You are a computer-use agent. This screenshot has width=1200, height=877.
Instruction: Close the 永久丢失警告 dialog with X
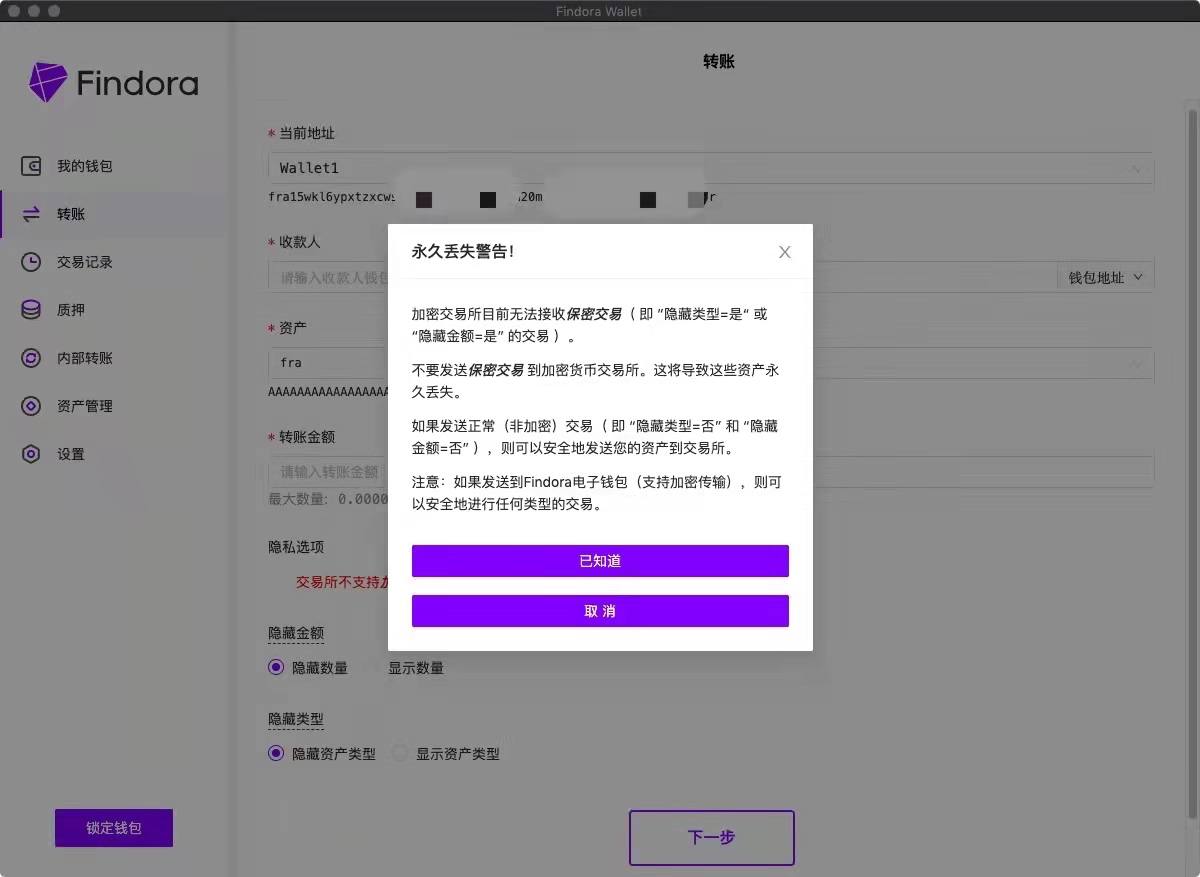[785, 252]
